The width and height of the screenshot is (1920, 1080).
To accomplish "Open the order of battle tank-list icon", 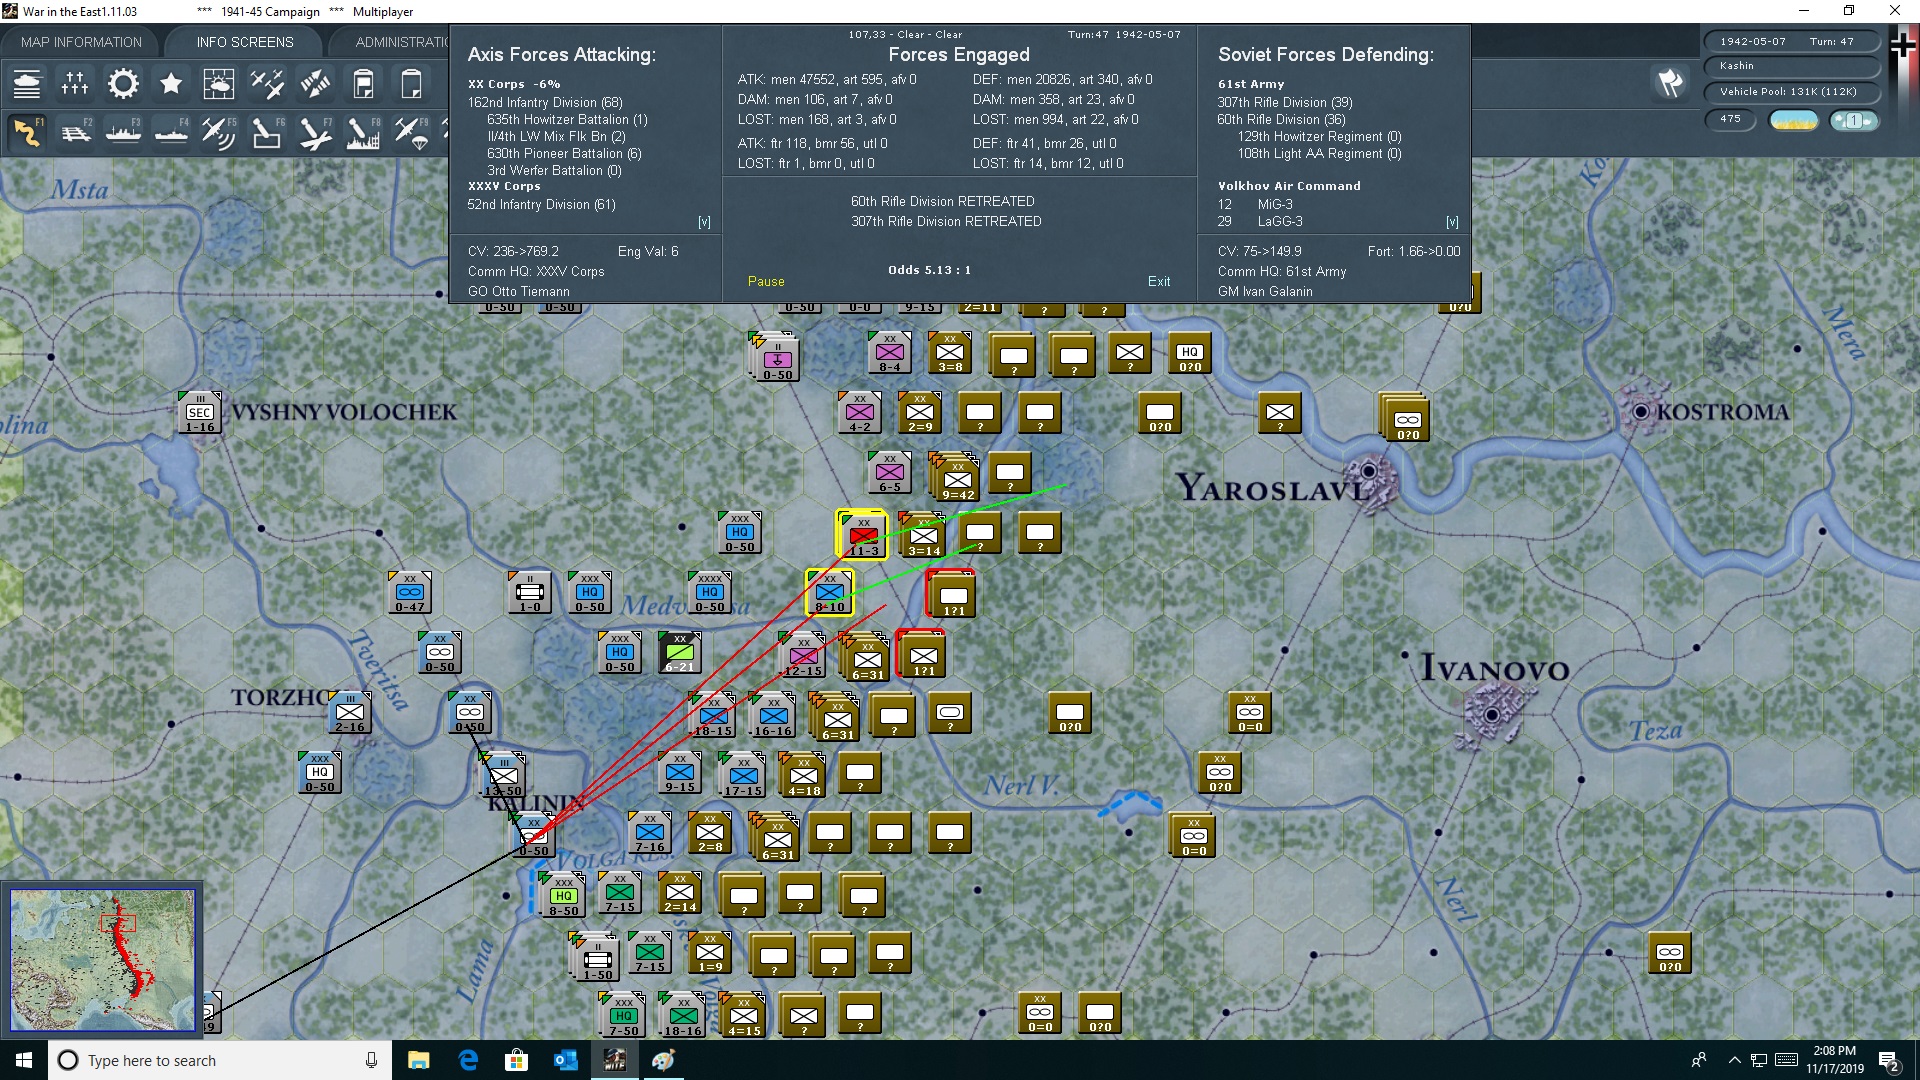I will click(x=27, y=84).
